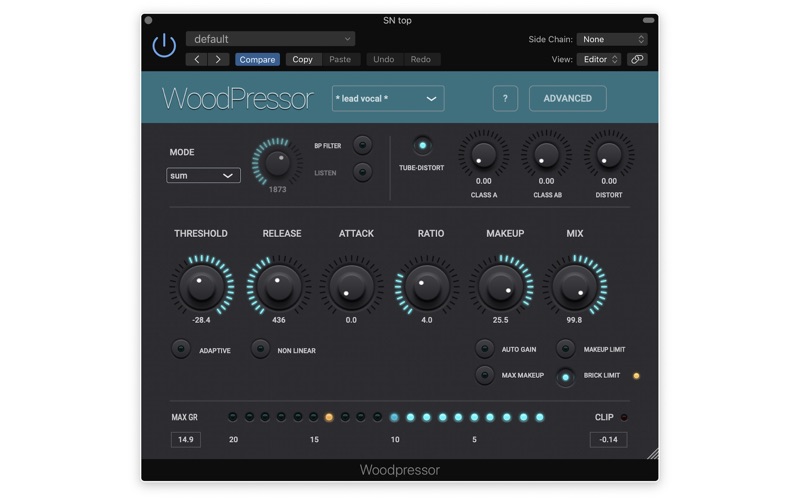Toggle the BP Filter switch
The width and height of the screenshot is (800, 500).
click(363, 145)
